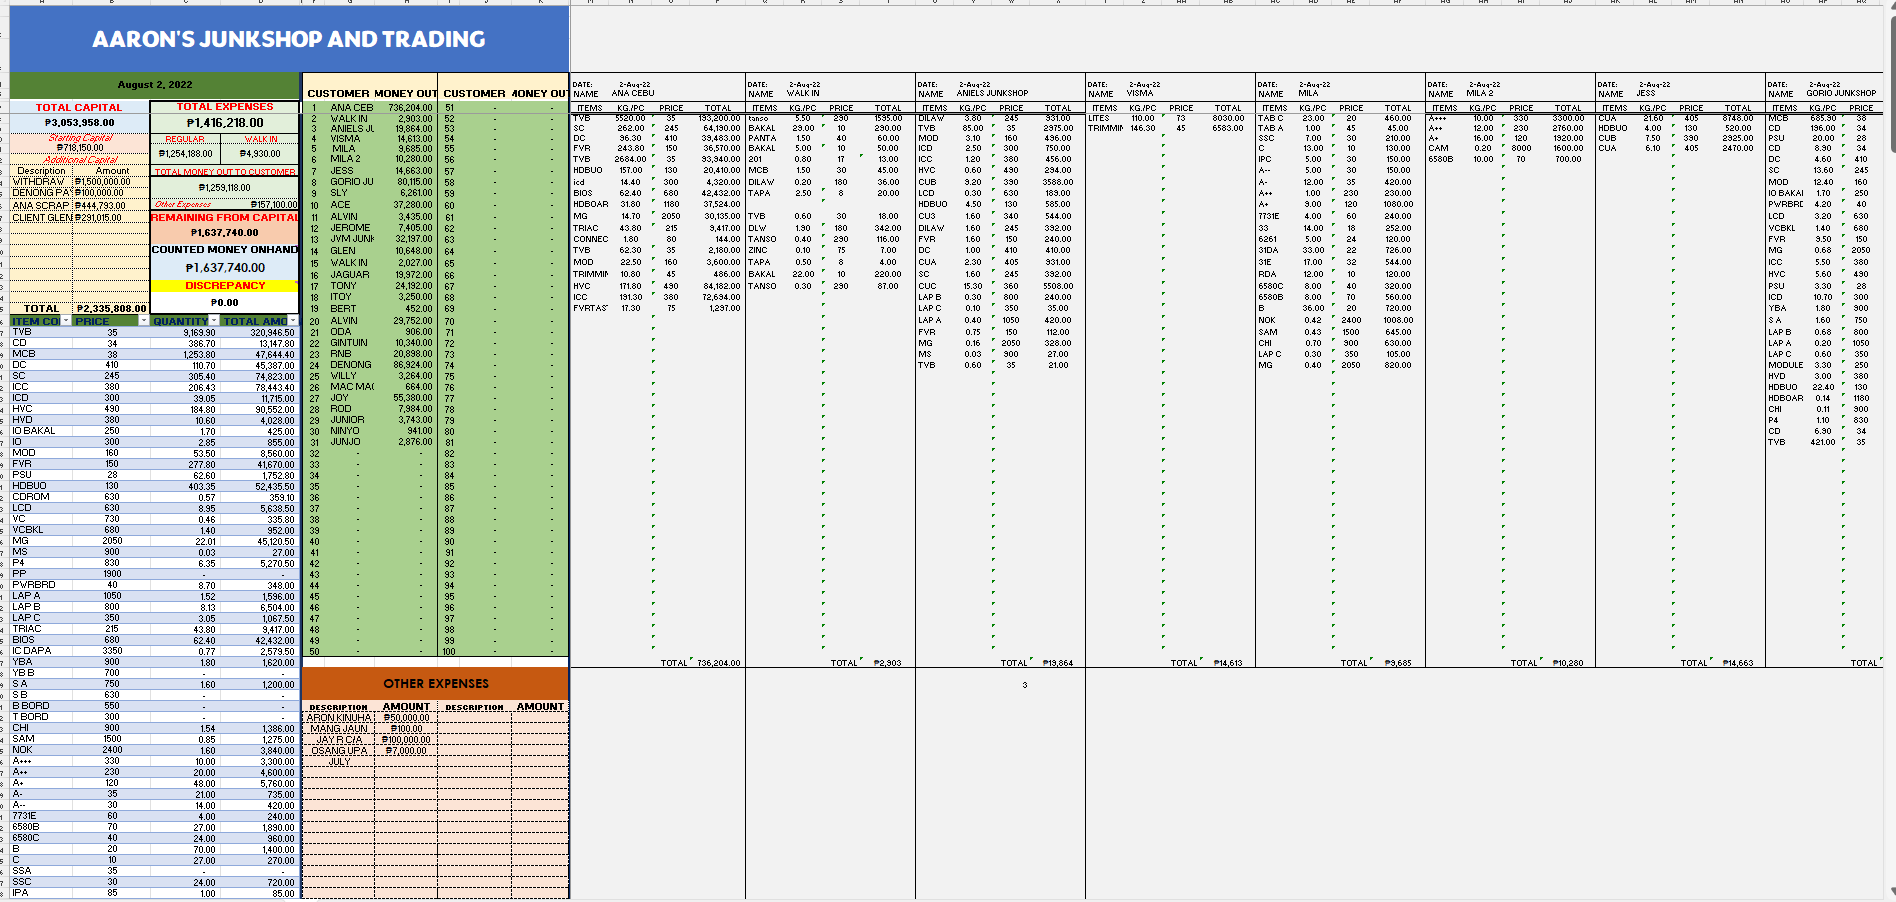The height and width of the screenshot is (902, 1896).
Task: Click the "RDA" item in the MILA ledger
Action: [1267, 274]
